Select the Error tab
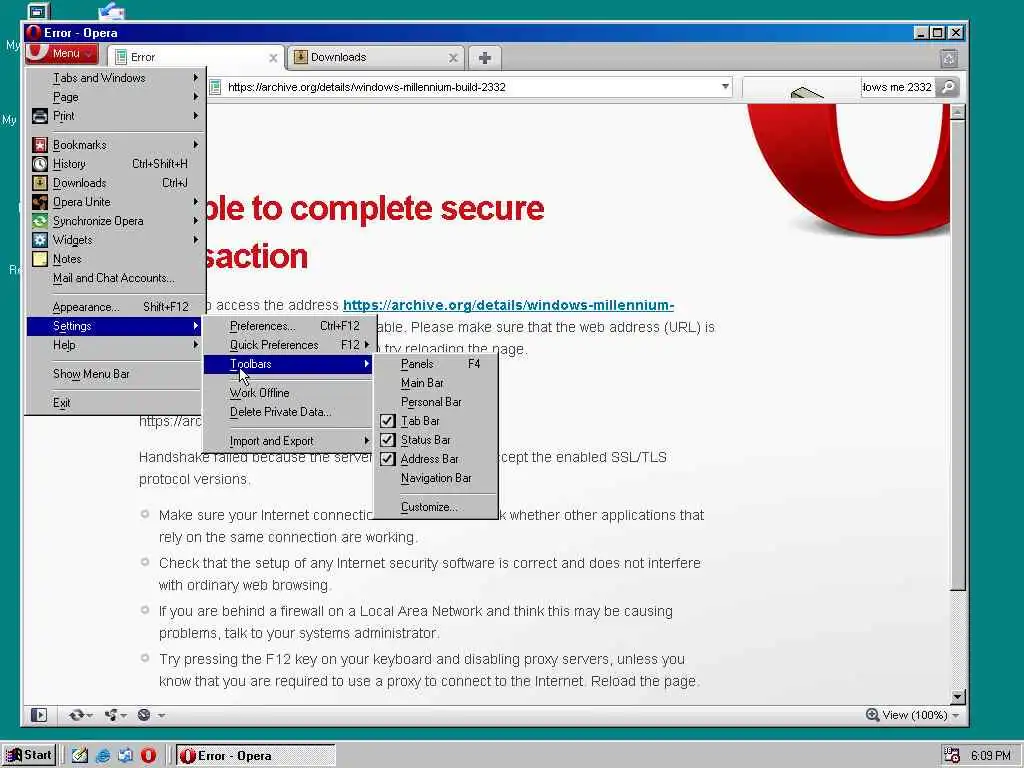Screen dimensions: 1024x768 196,57
